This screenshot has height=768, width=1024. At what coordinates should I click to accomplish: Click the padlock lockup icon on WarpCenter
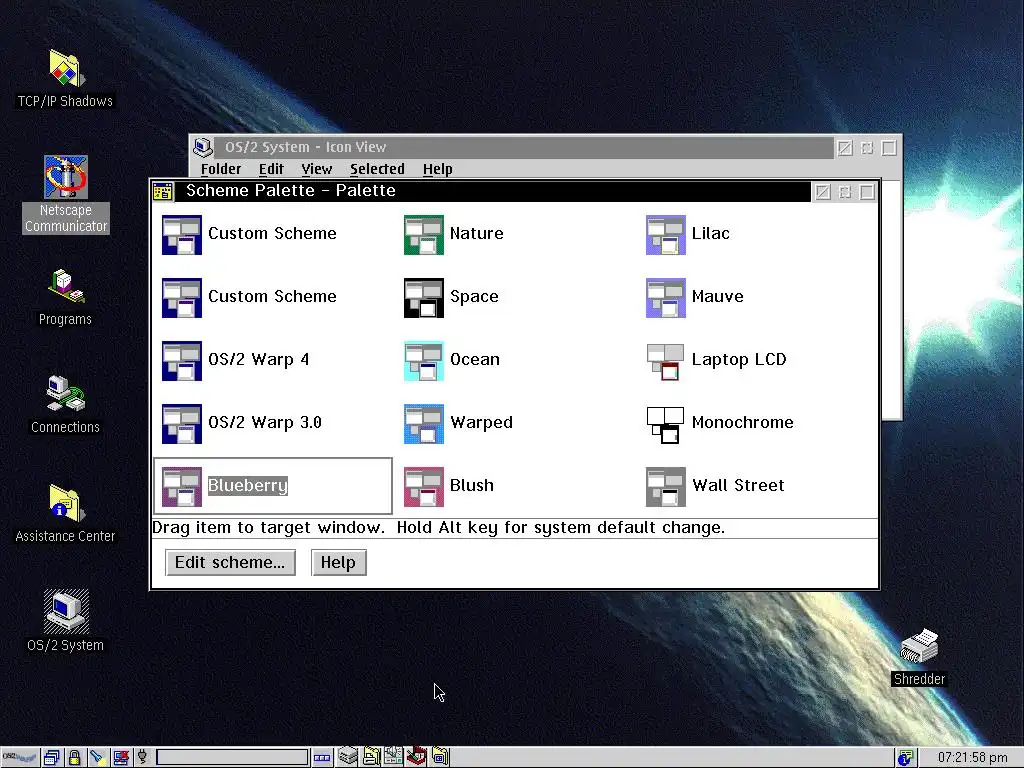coord(74,758)
